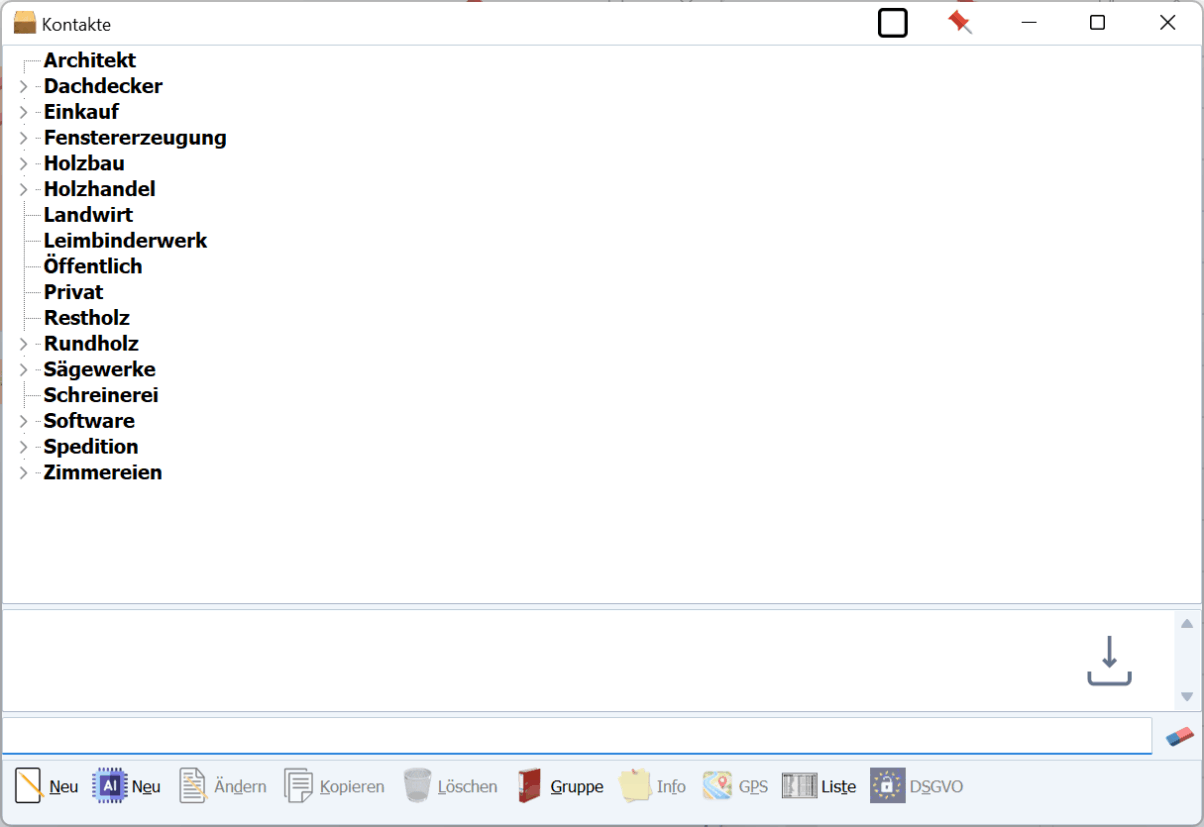Click the AI Neu contact icon
The width and height of the screenshot is (1204, 827).
click(109, 786)
